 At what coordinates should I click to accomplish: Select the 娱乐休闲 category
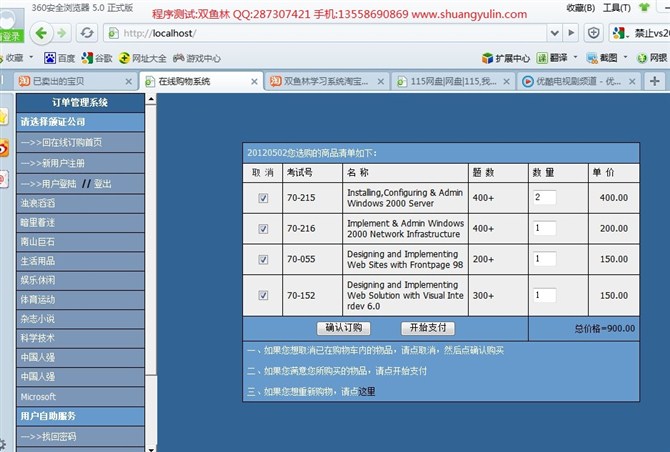tap(80, 280)
